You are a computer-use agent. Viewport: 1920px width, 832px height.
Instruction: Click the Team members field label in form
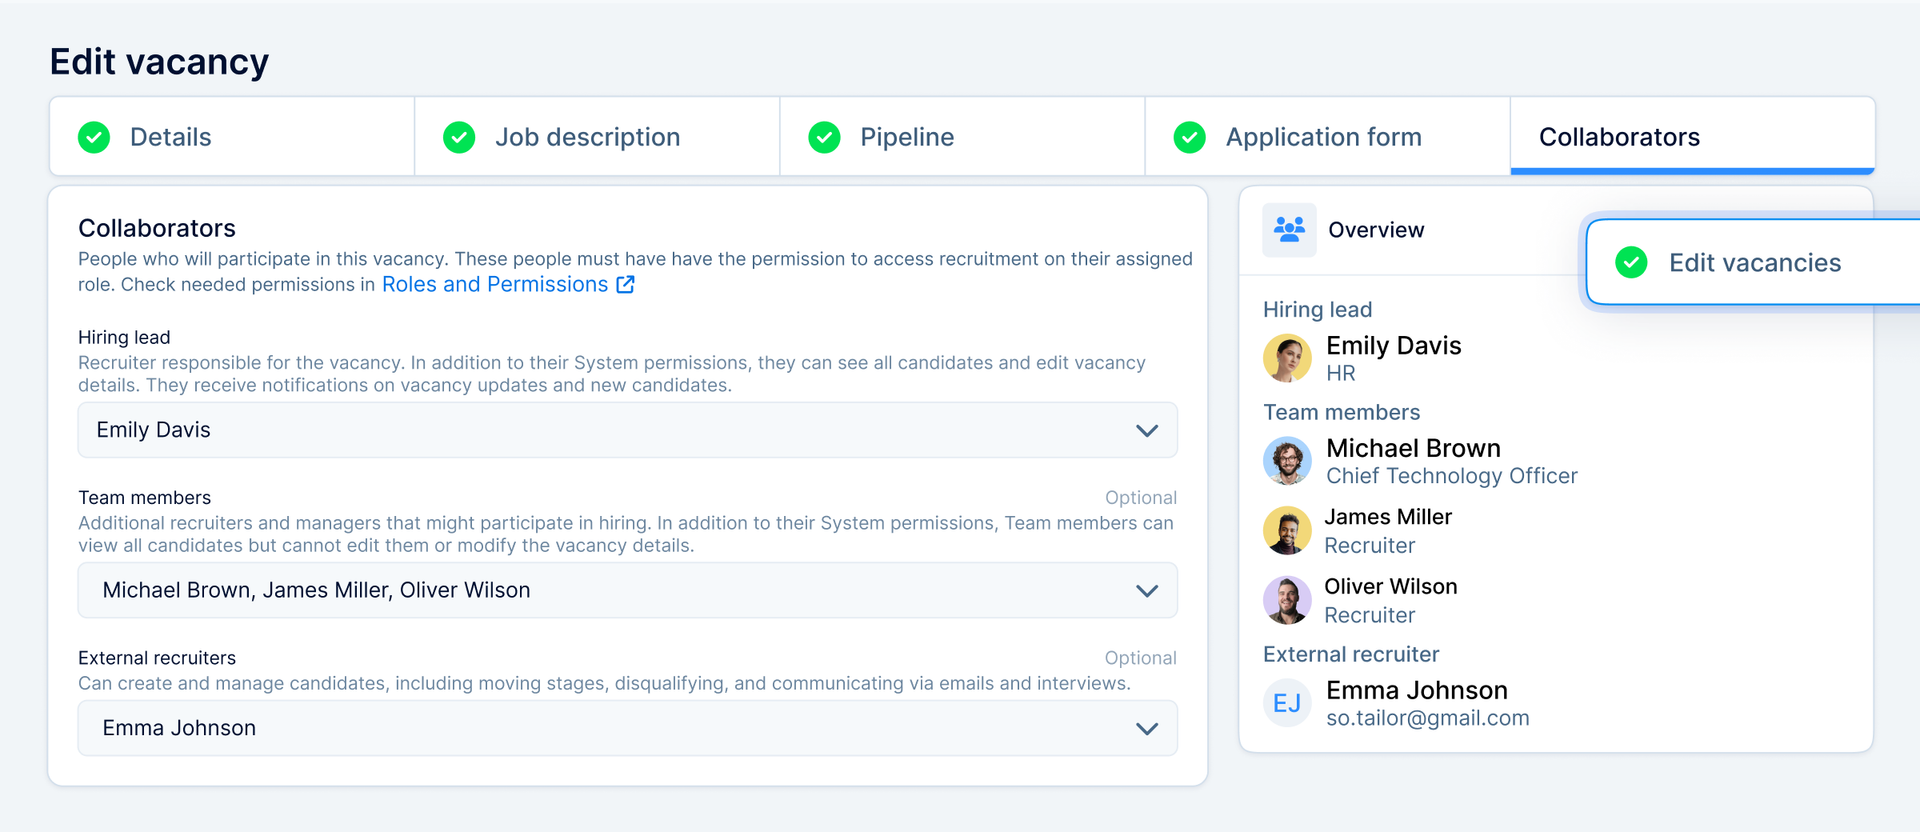coord(144,498)
